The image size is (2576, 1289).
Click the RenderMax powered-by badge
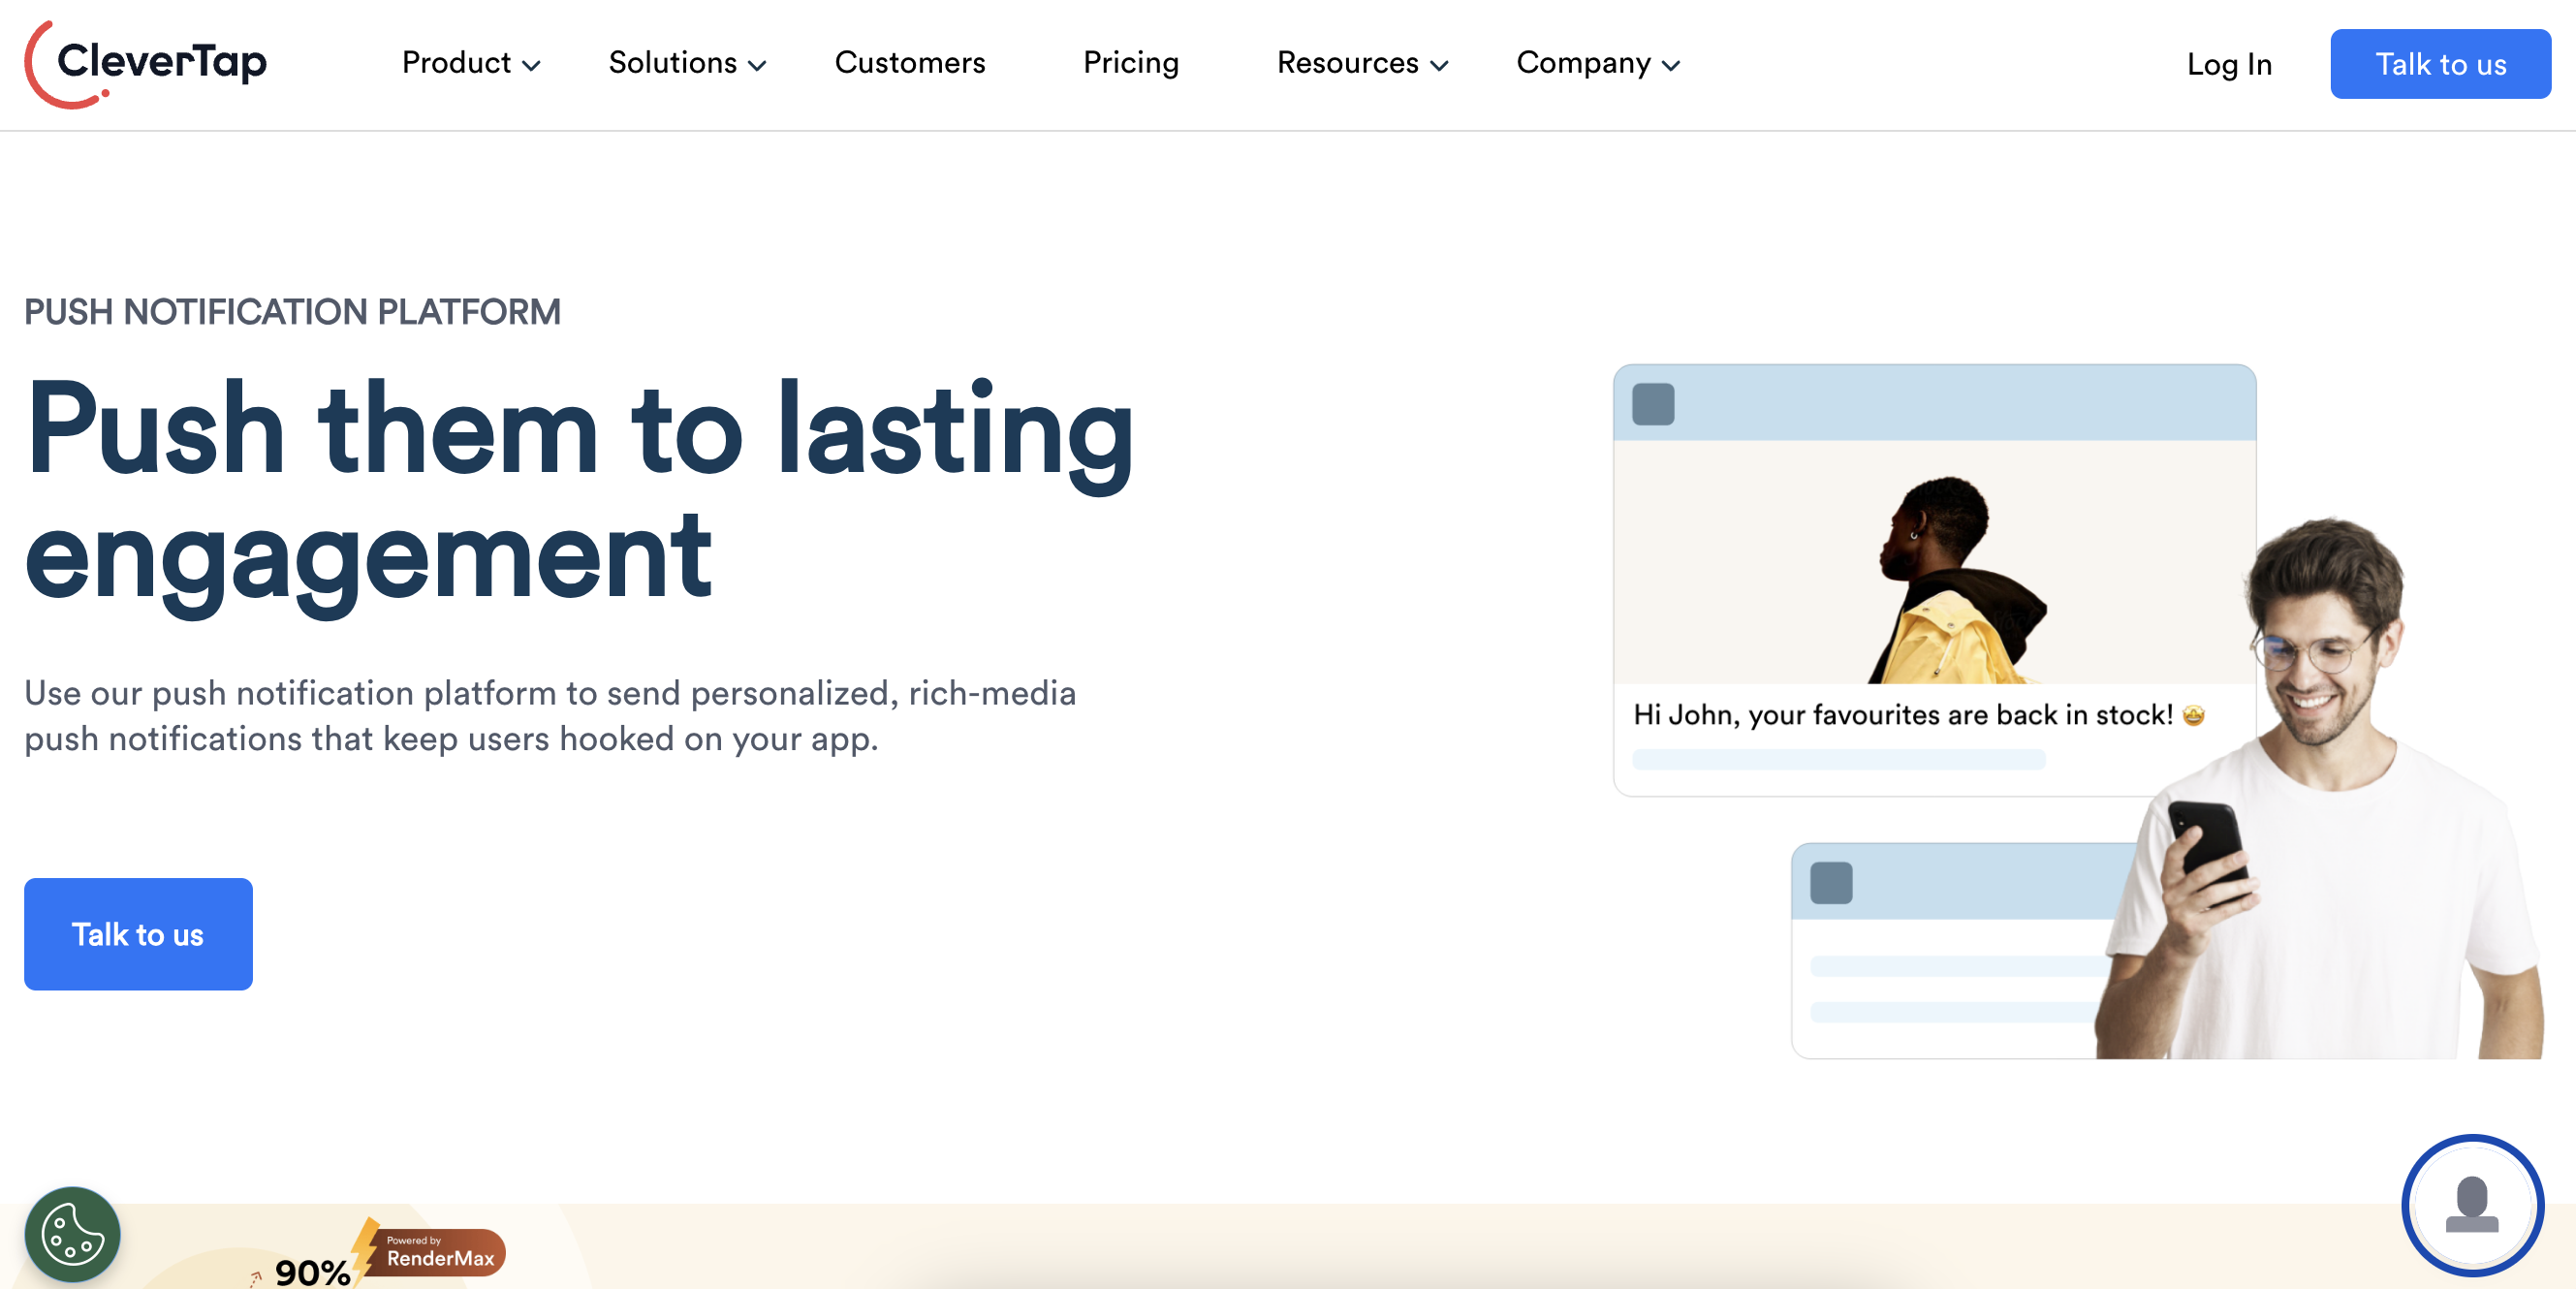click(438, 1252)
